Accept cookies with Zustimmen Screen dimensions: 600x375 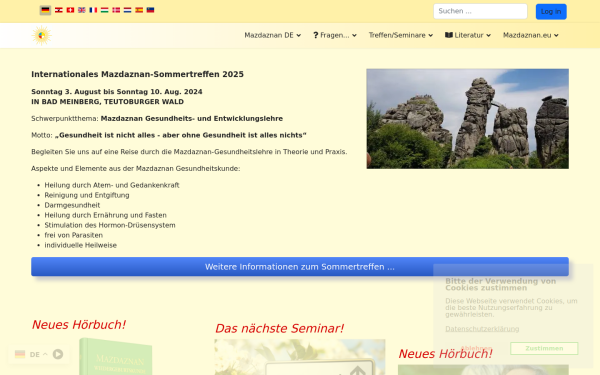point(544,348)
